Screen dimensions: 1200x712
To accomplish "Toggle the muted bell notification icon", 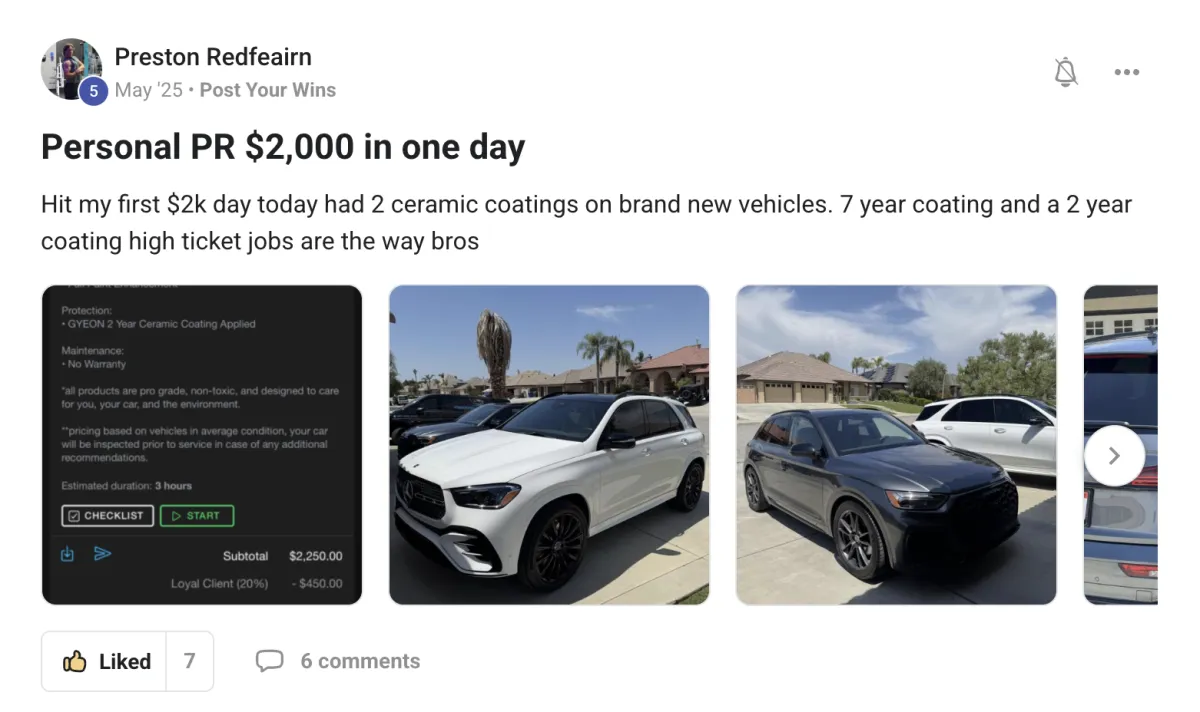I will pyautogui.click(x=1066, y=72).
